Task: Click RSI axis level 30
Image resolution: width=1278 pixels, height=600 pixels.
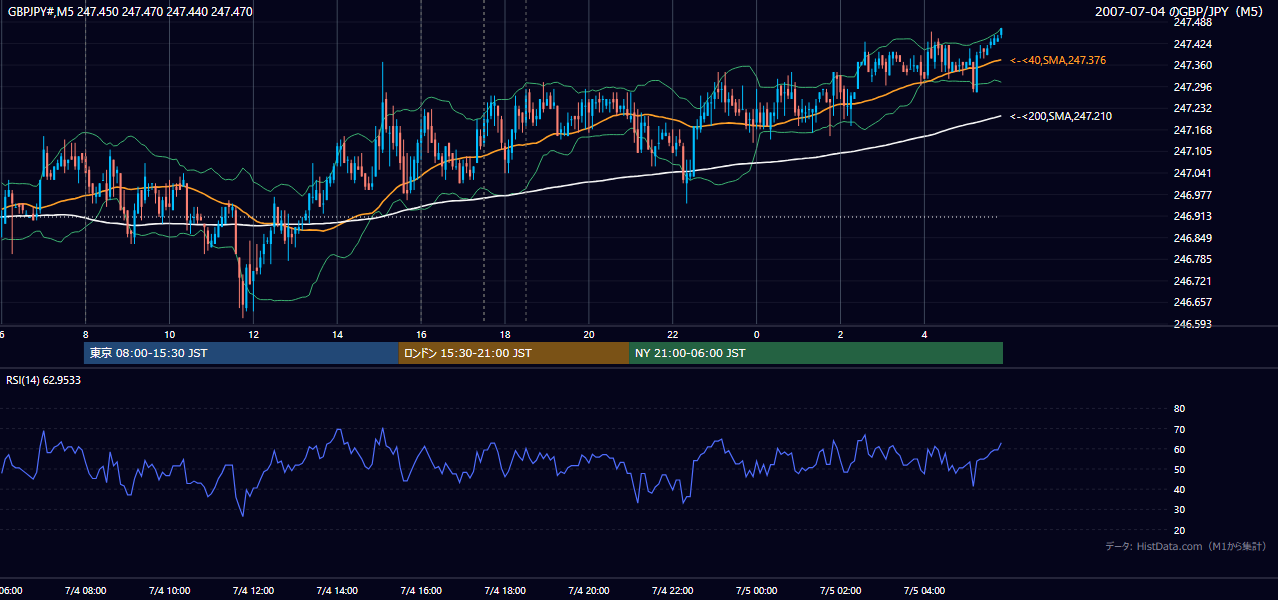Action: click(x=1179, y=510)
